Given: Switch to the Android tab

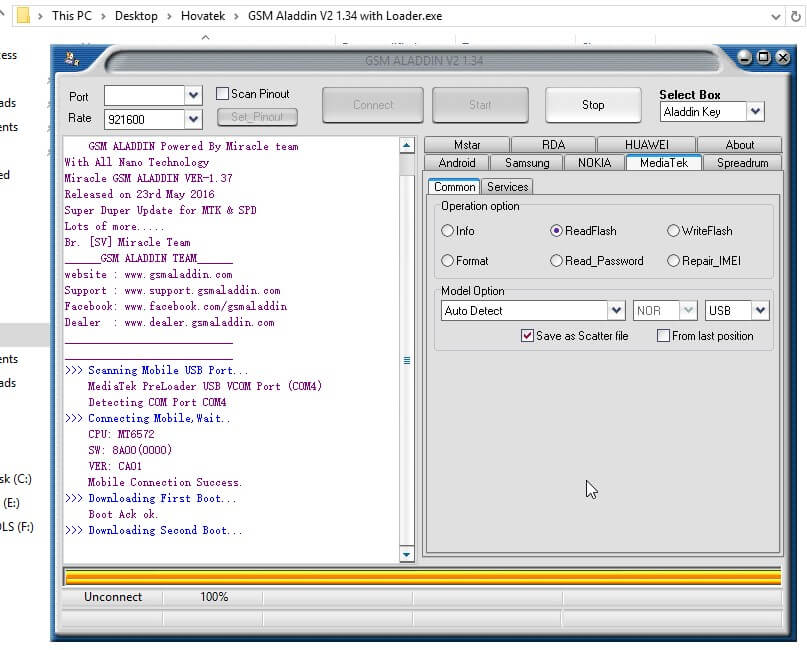Looking at the screenshot, I should point(457,163).
